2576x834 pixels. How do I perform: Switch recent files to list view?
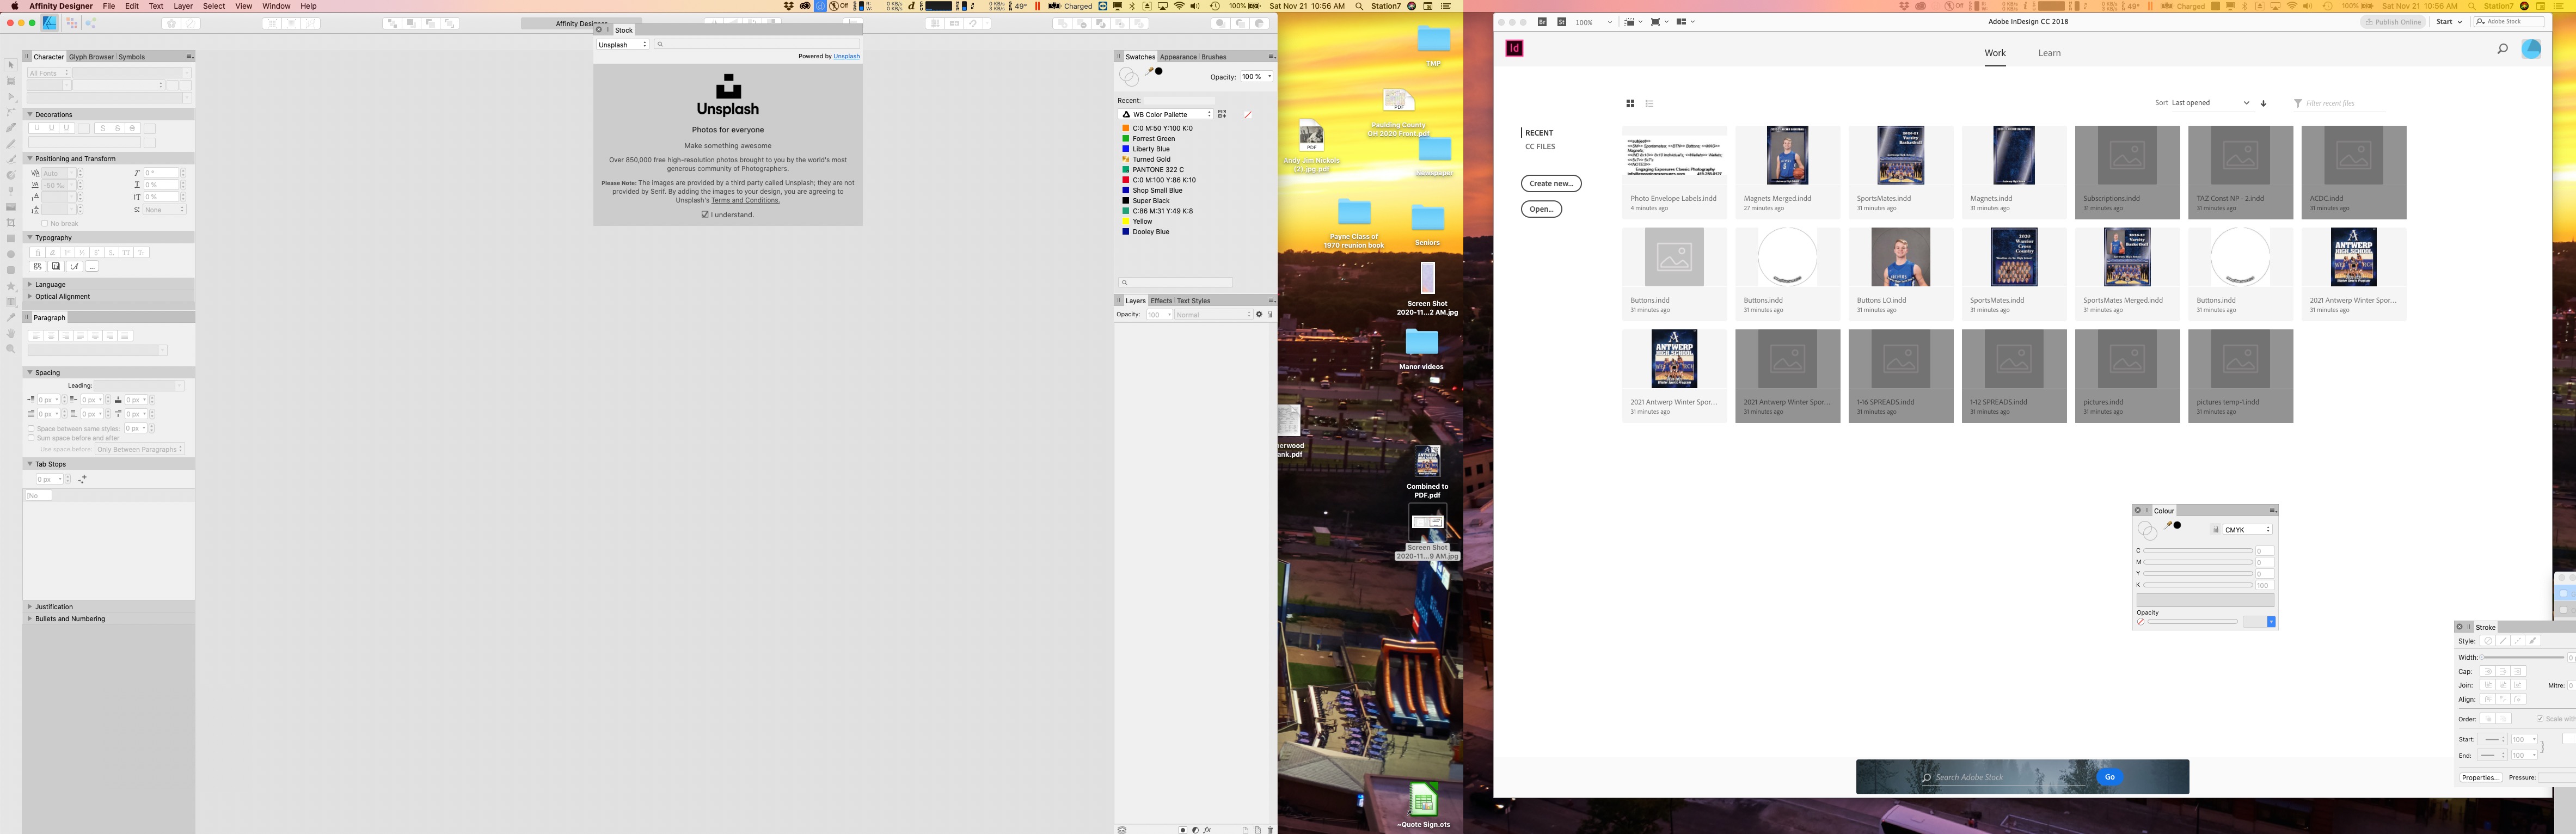tap(1649, 103)
